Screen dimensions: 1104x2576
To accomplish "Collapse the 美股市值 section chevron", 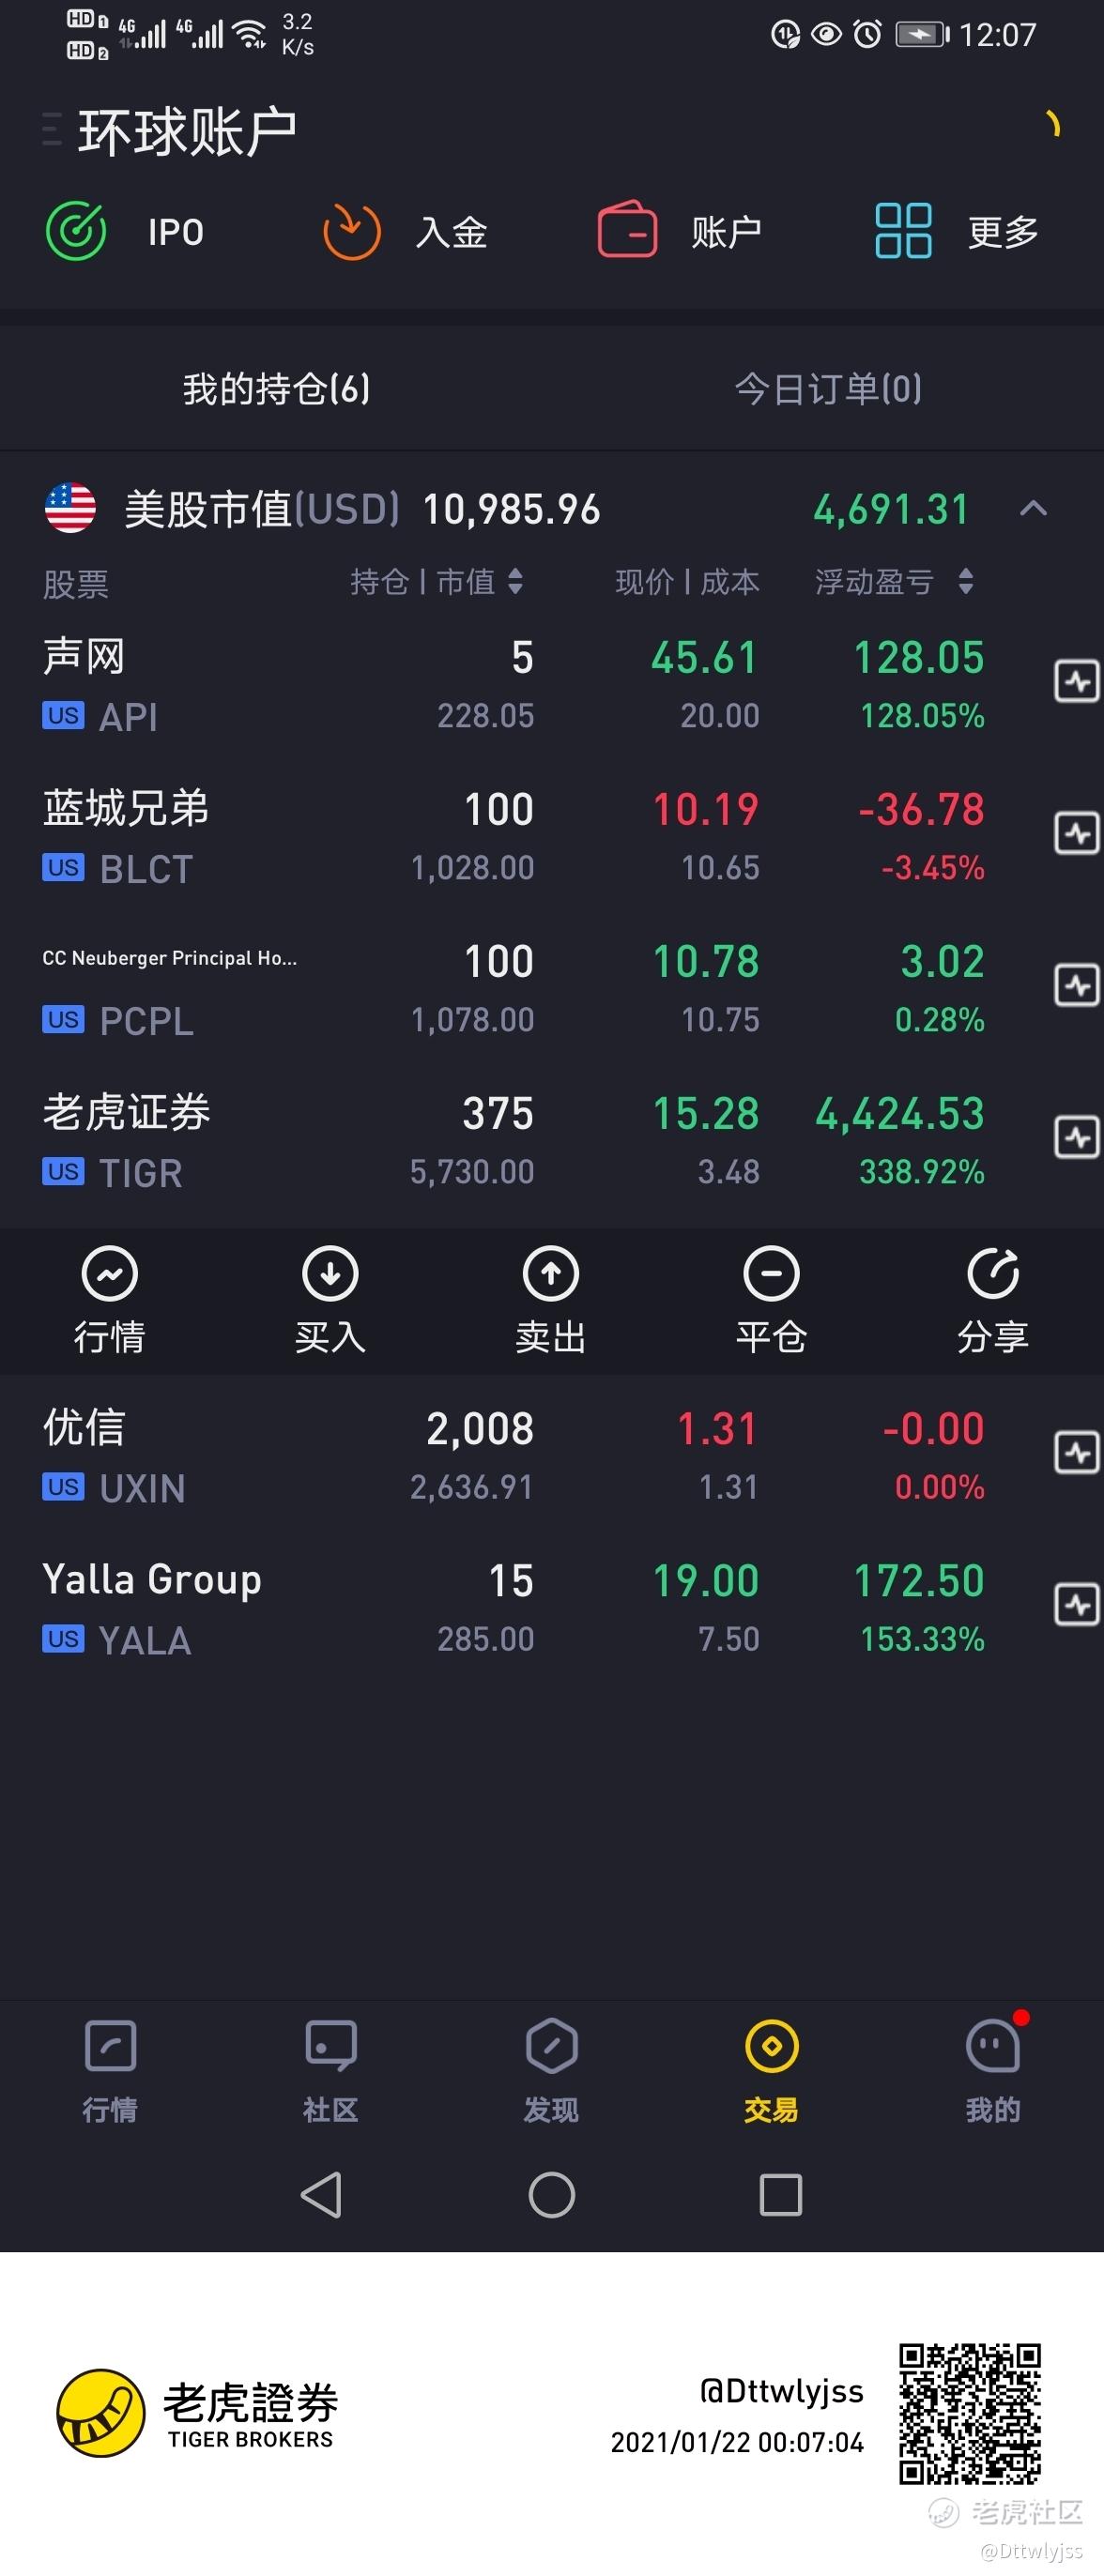I will pos(1033,509).
